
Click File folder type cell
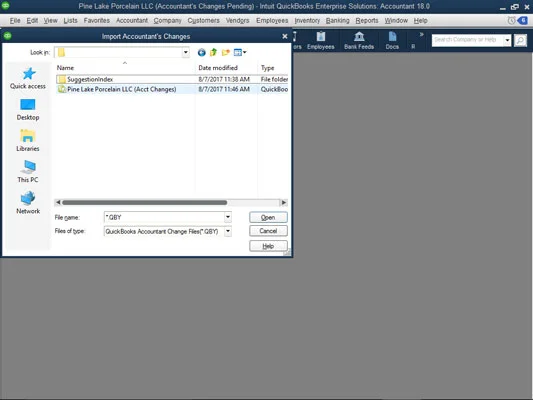point(274,79)
